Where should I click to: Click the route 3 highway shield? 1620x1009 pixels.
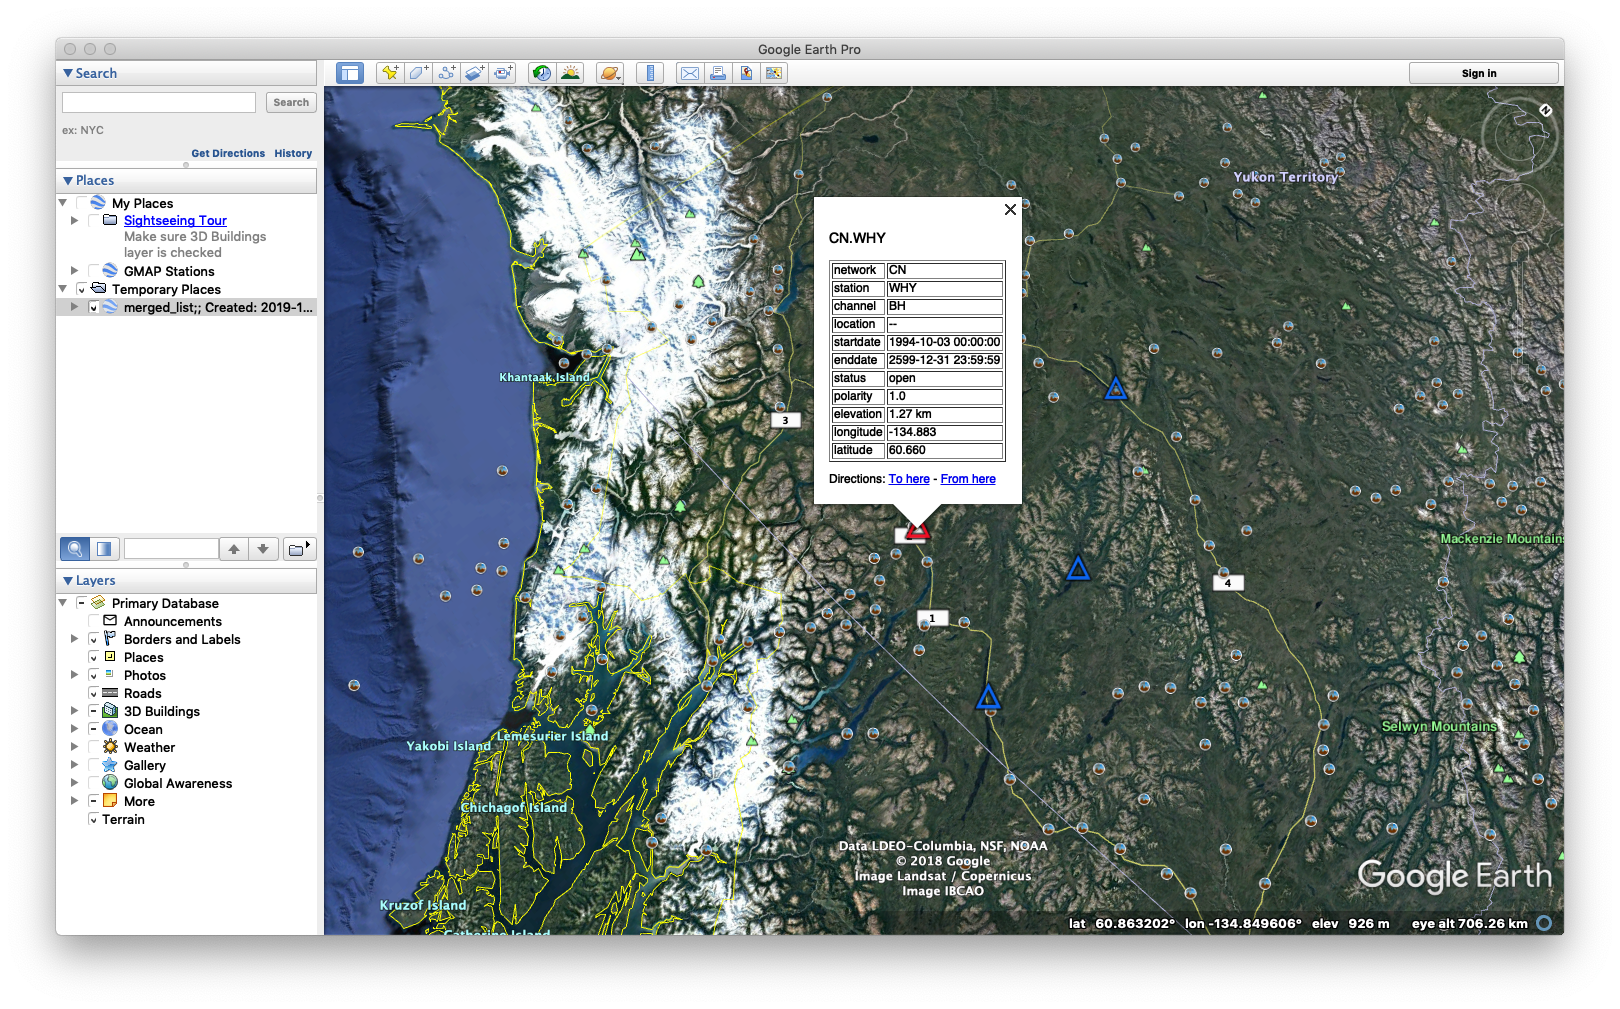(x=786, y=420)
